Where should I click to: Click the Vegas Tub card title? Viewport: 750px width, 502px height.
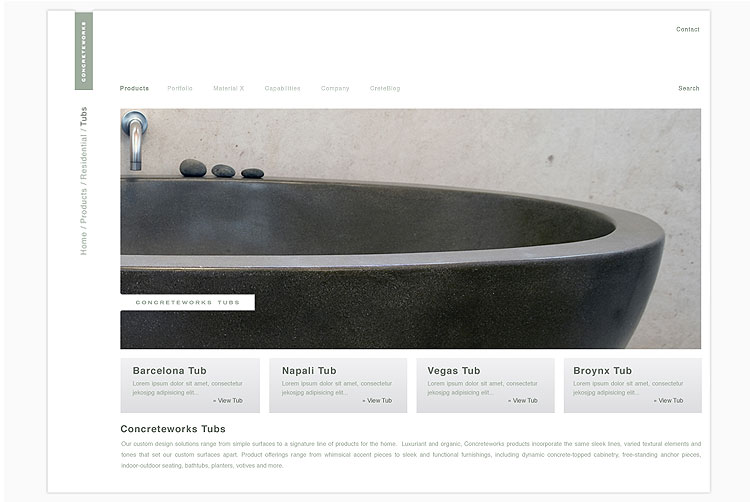pos(454,371)
